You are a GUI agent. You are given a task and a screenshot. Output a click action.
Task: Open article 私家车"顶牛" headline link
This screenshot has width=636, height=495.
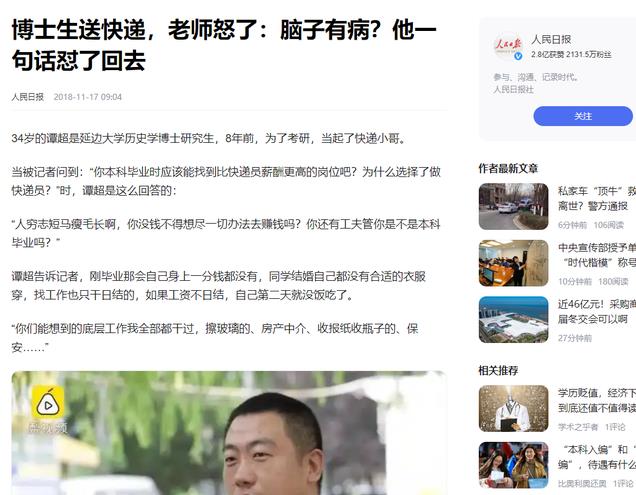(x=597, y=198)
